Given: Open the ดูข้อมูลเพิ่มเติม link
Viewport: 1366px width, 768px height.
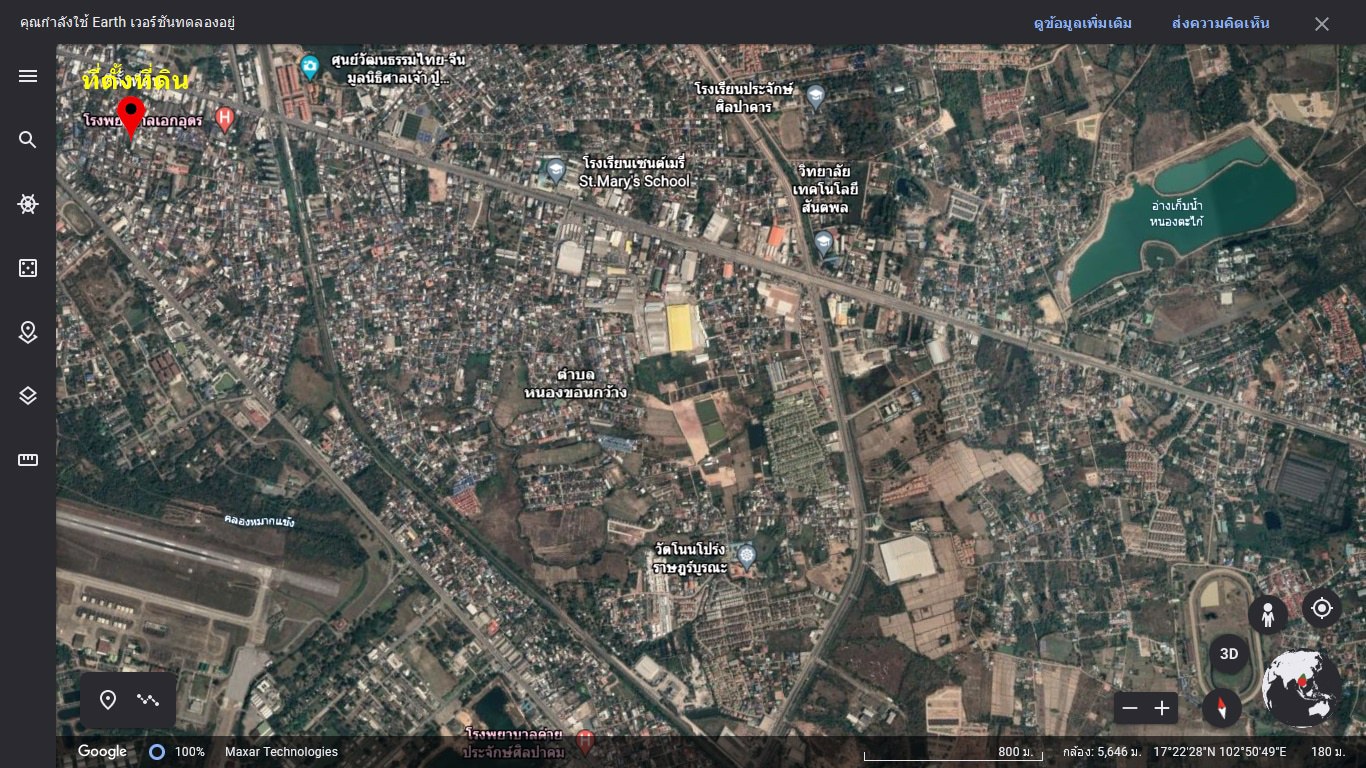Looking at the screenshot, I should coord(1082,23).
